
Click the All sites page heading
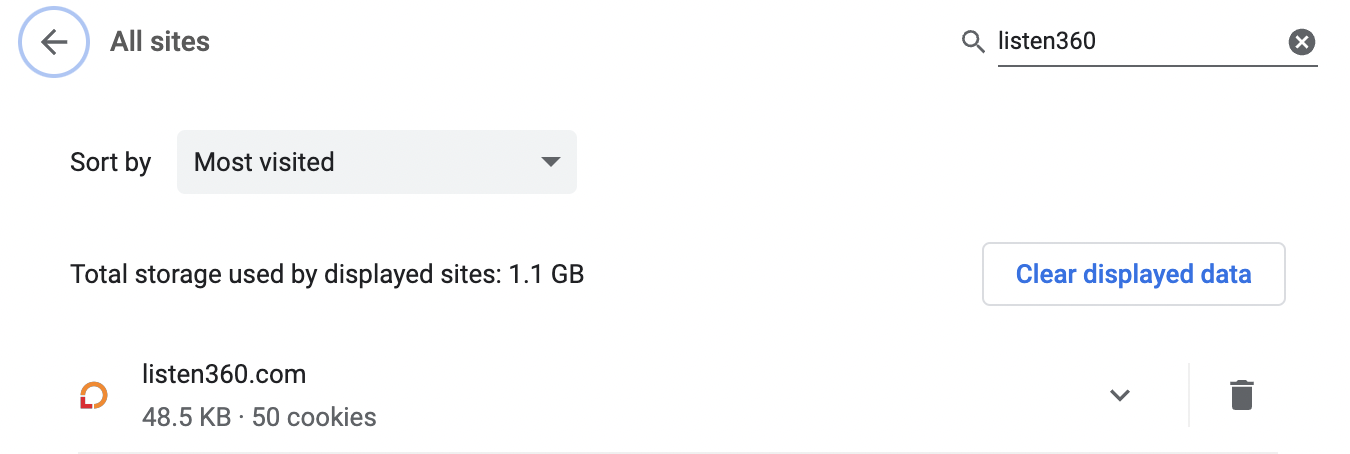click(160, 42)
